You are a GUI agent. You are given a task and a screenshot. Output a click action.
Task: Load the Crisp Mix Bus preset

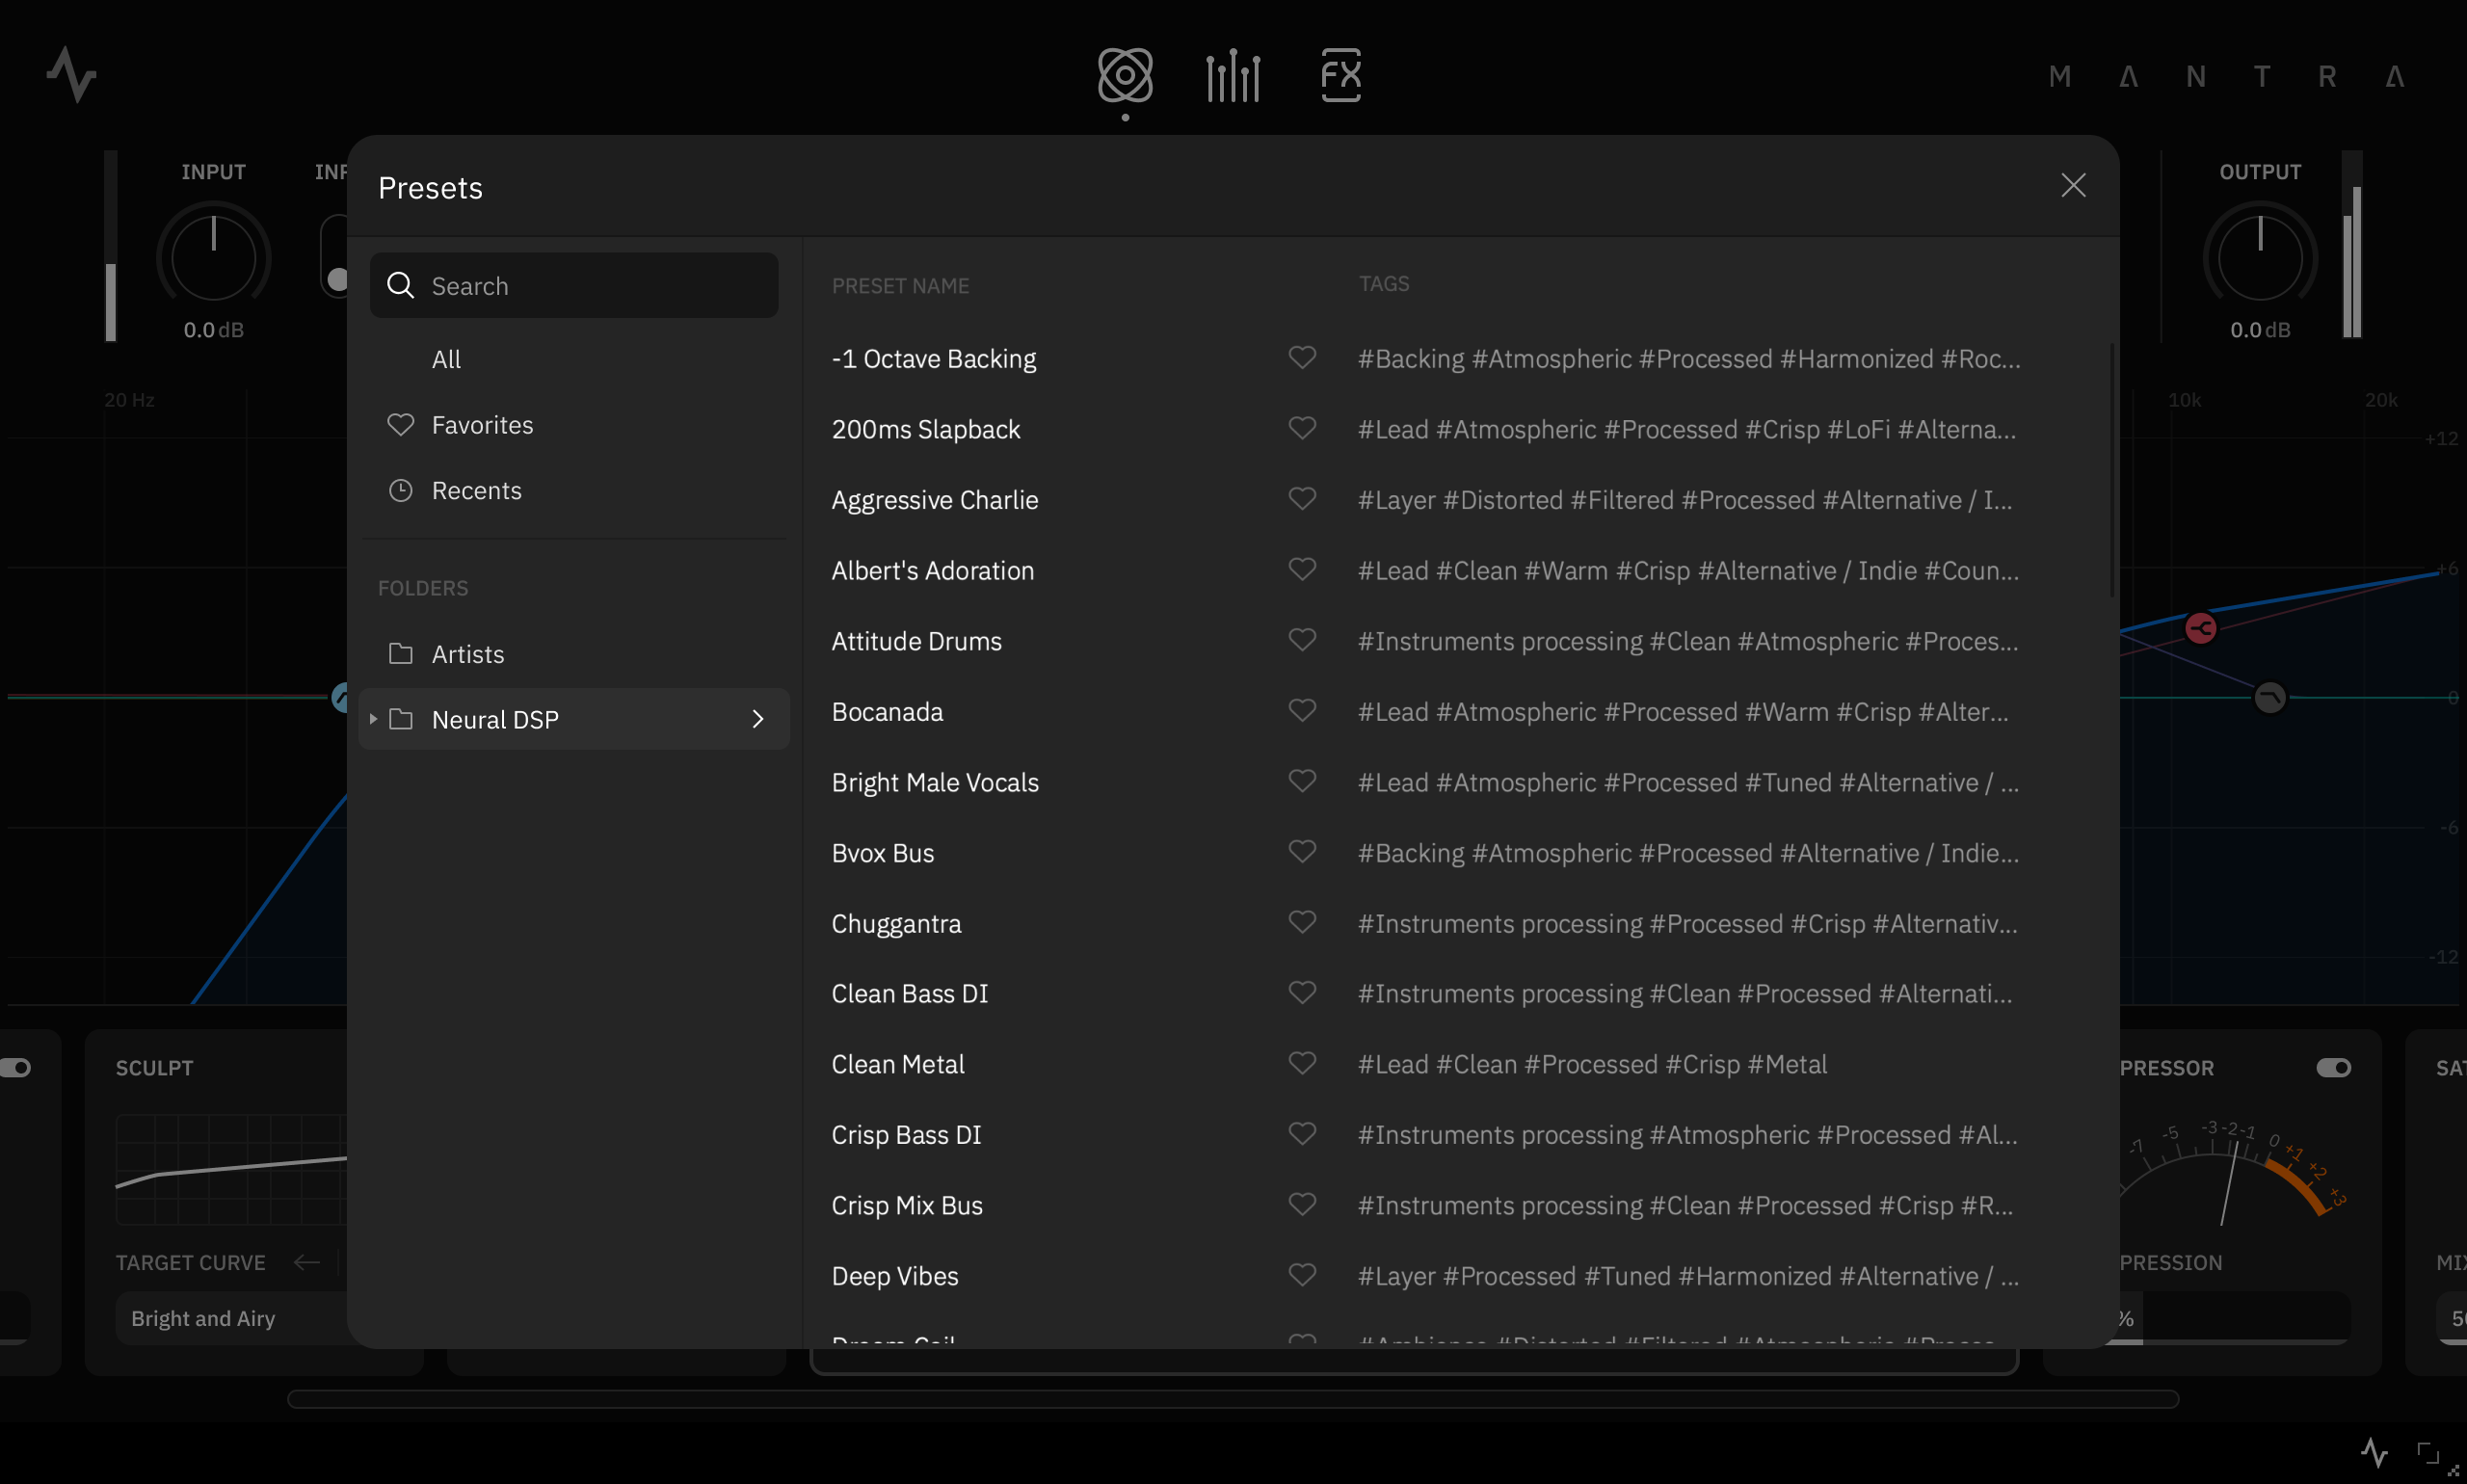tap(907, 1206)
